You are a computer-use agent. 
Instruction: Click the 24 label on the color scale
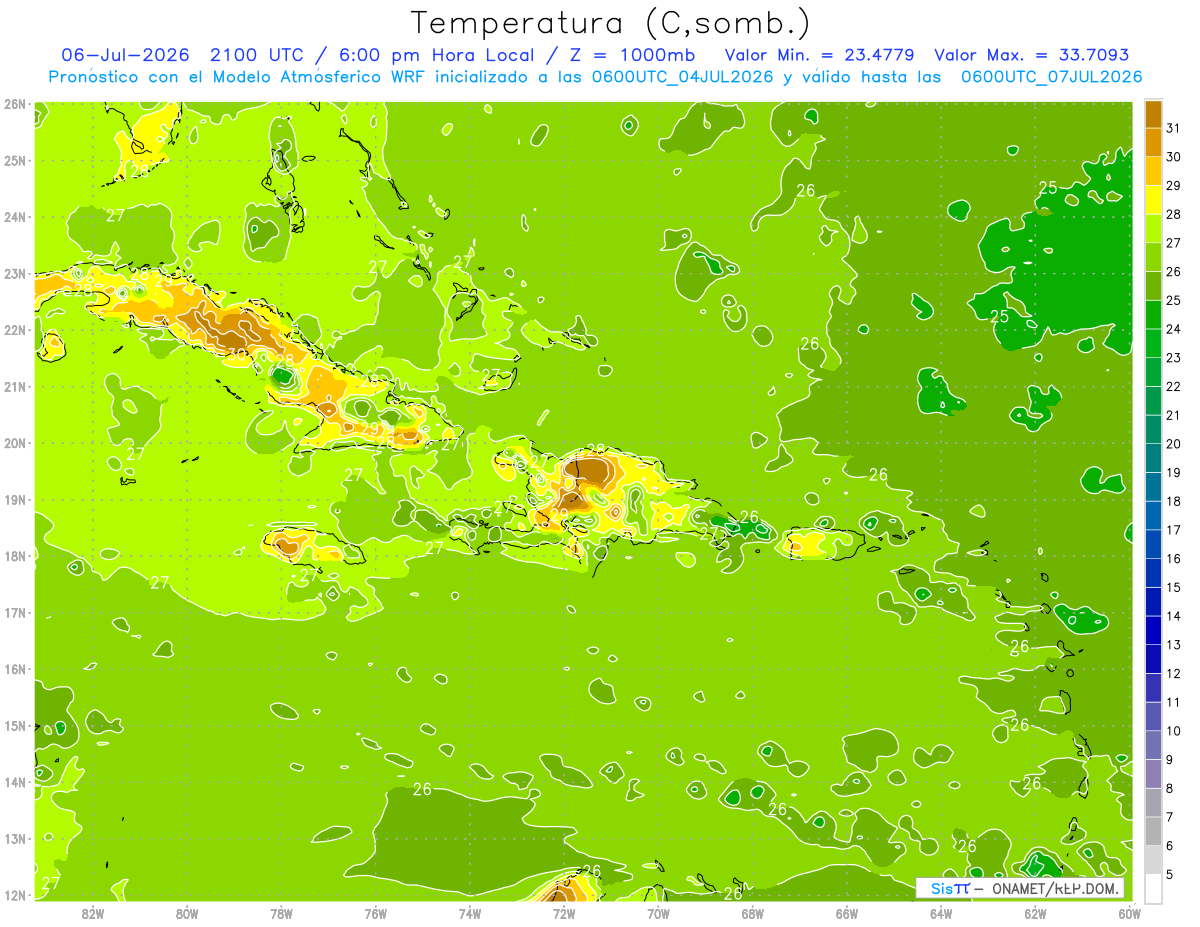pos(1173,329)
